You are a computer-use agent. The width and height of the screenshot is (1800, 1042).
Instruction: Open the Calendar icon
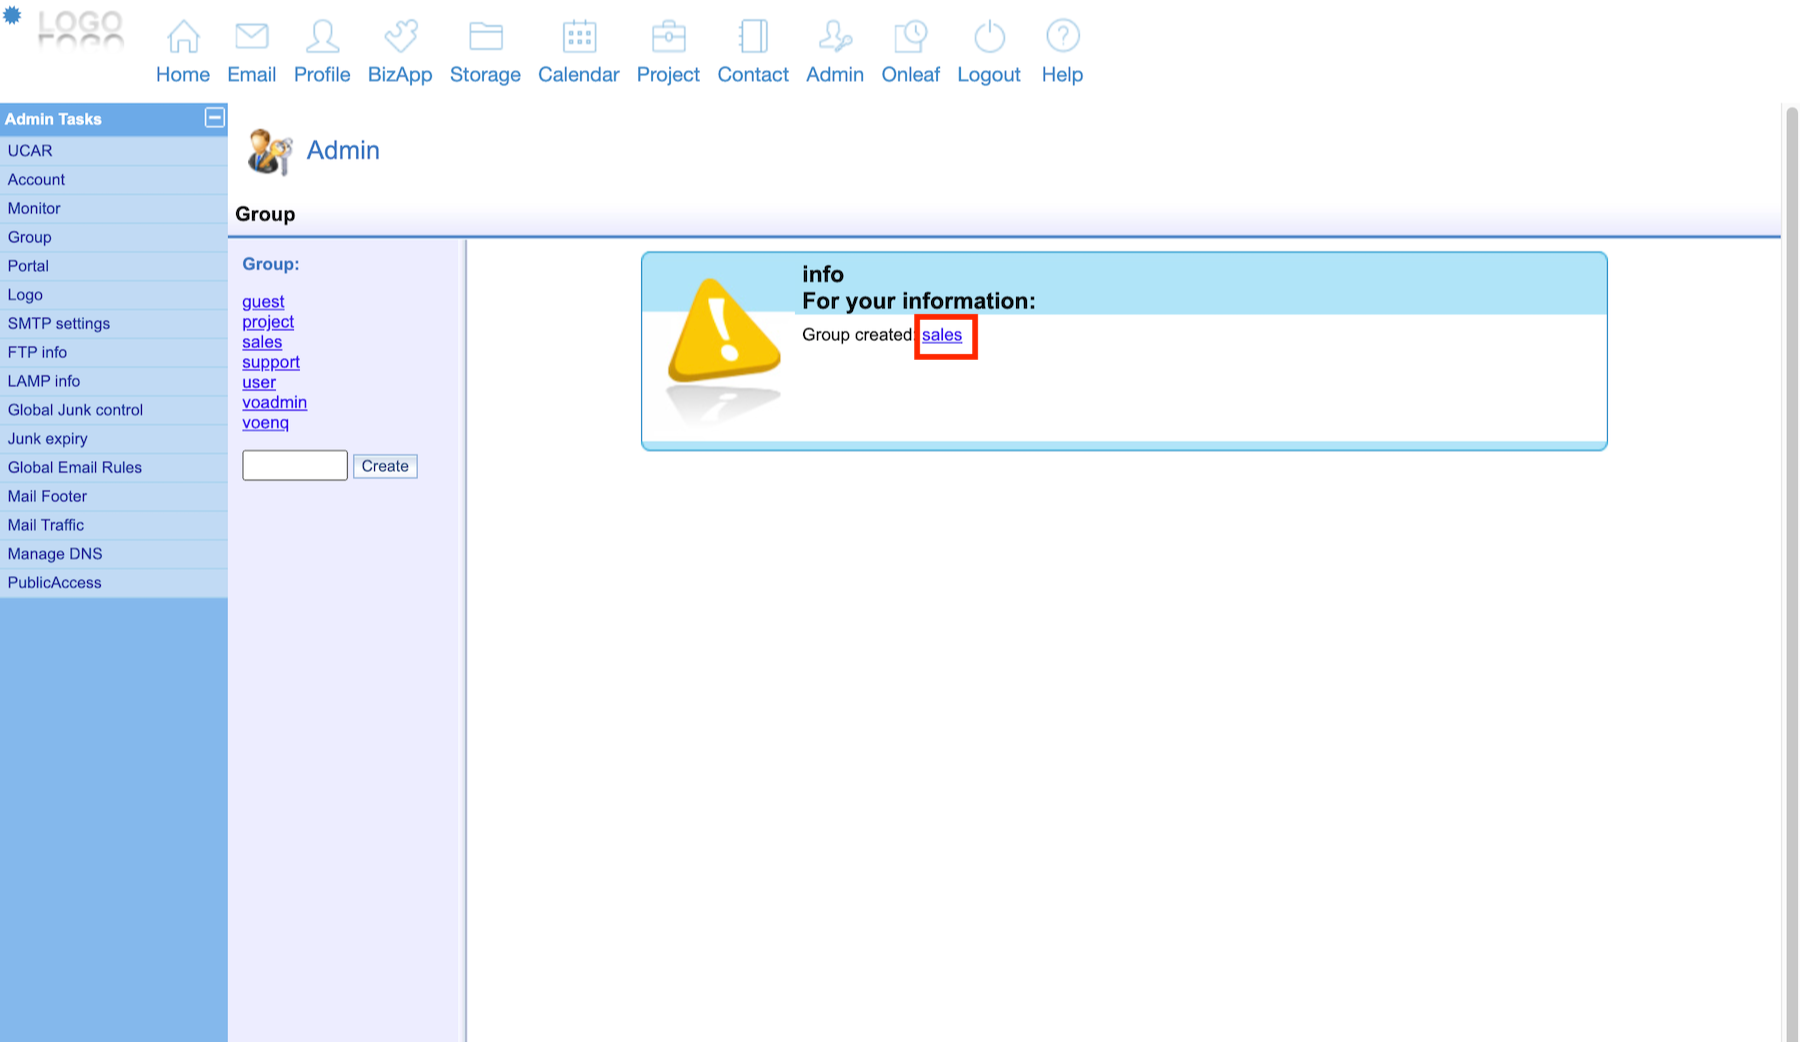[x=579, y=37]
